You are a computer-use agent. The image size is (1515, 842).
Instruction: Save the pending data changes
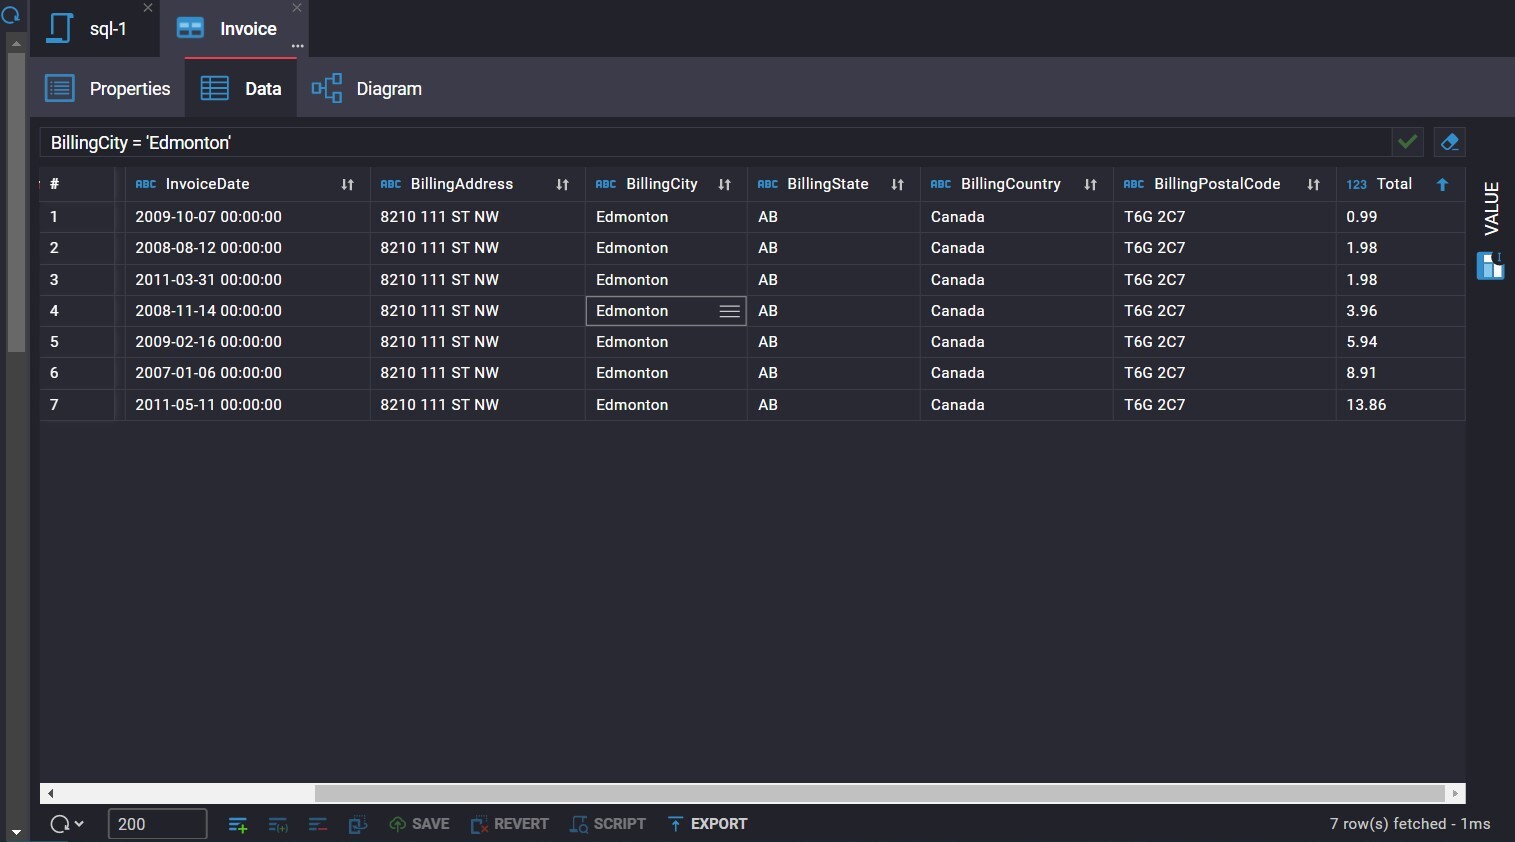click(x=419, y=824)
